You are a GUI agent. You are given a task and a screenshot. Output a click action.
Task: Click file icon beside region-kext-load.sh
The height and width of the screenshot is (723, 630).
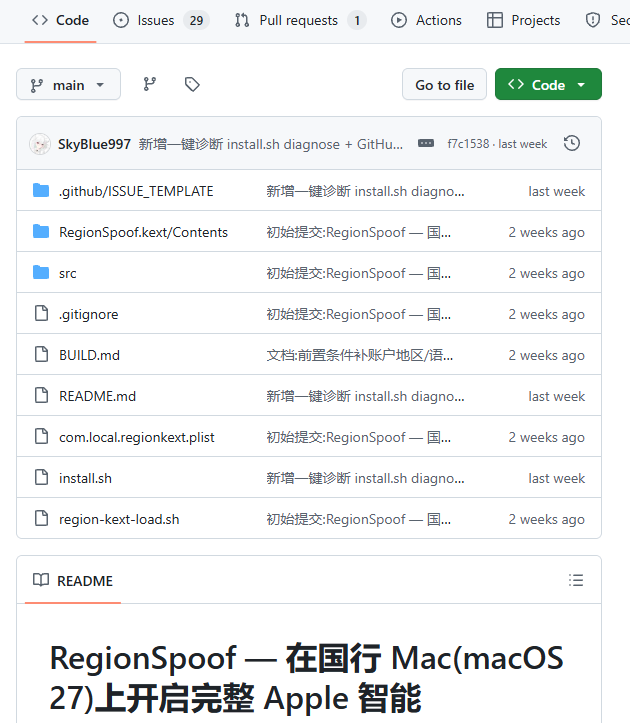tap(42, 518)
